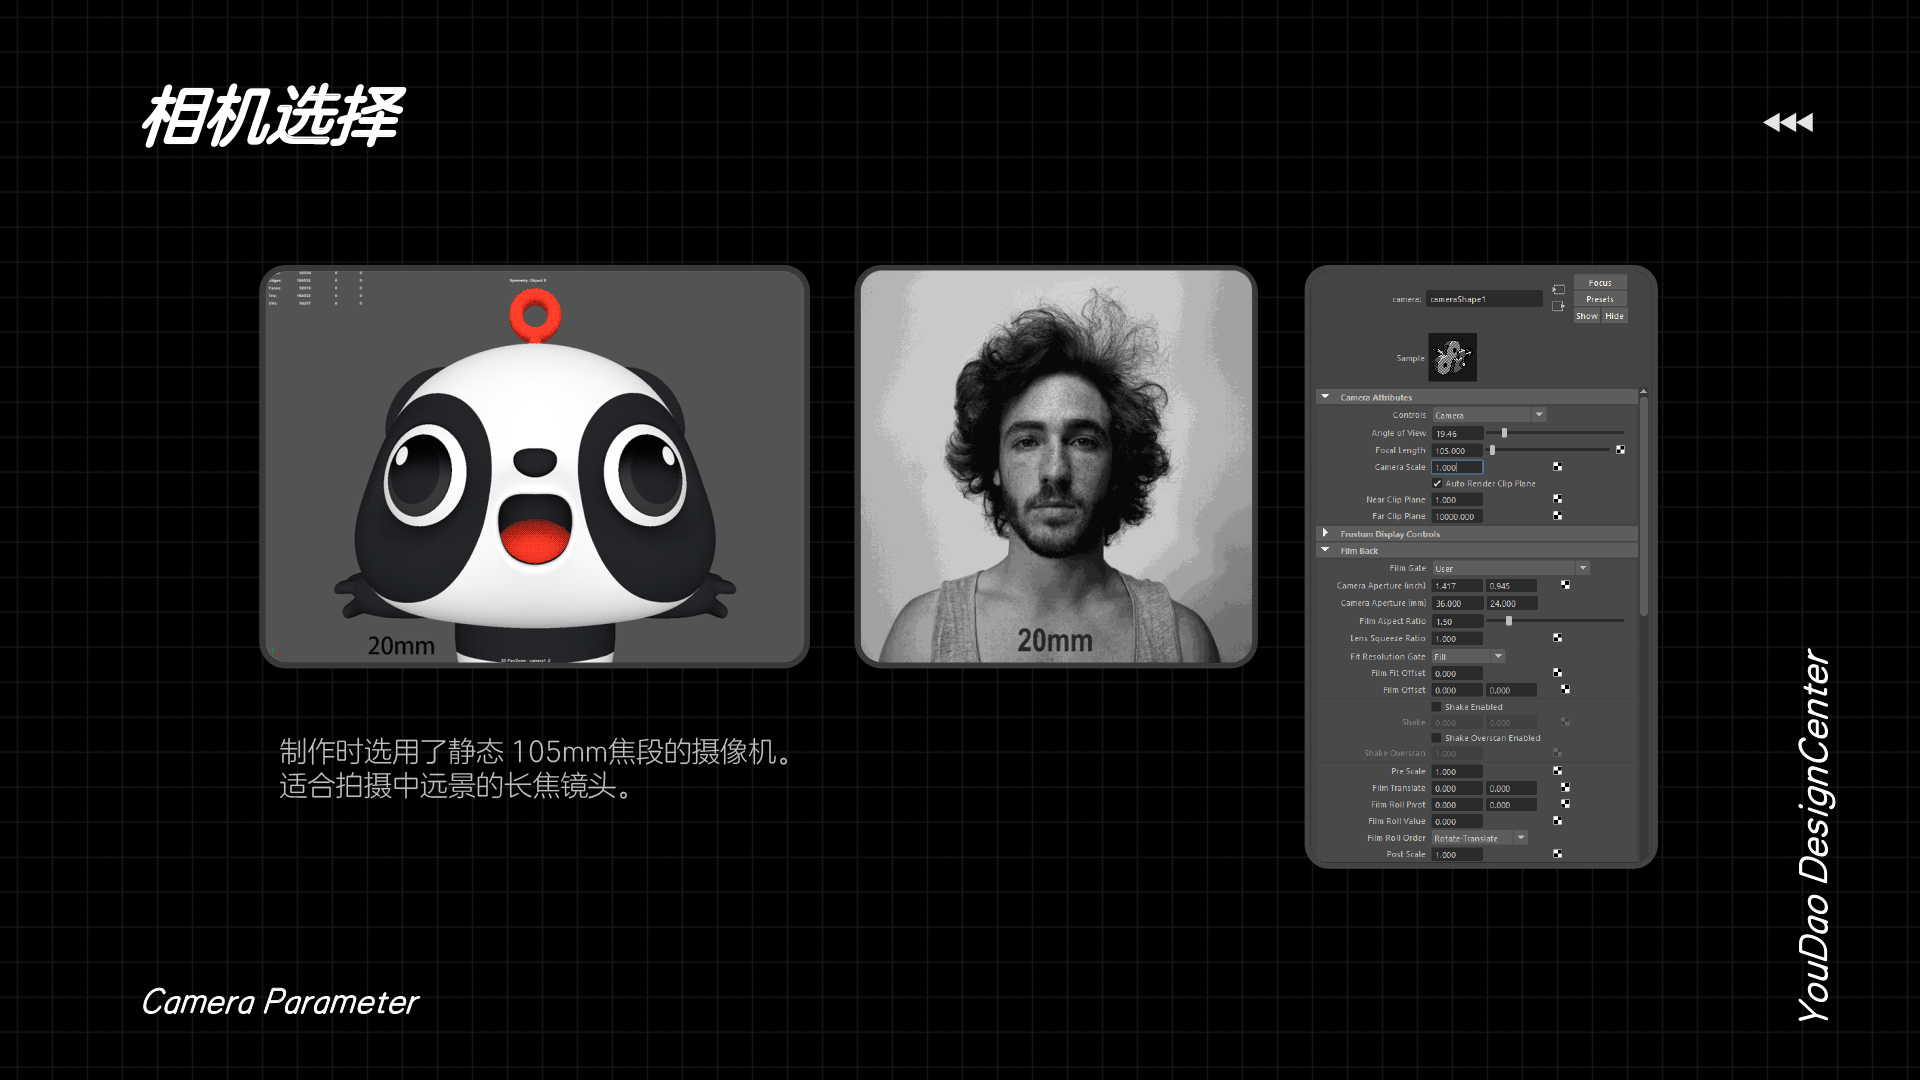Expand the Frustum Display Controls section
The image size is (1920, 1080).
click(1325, 534)
